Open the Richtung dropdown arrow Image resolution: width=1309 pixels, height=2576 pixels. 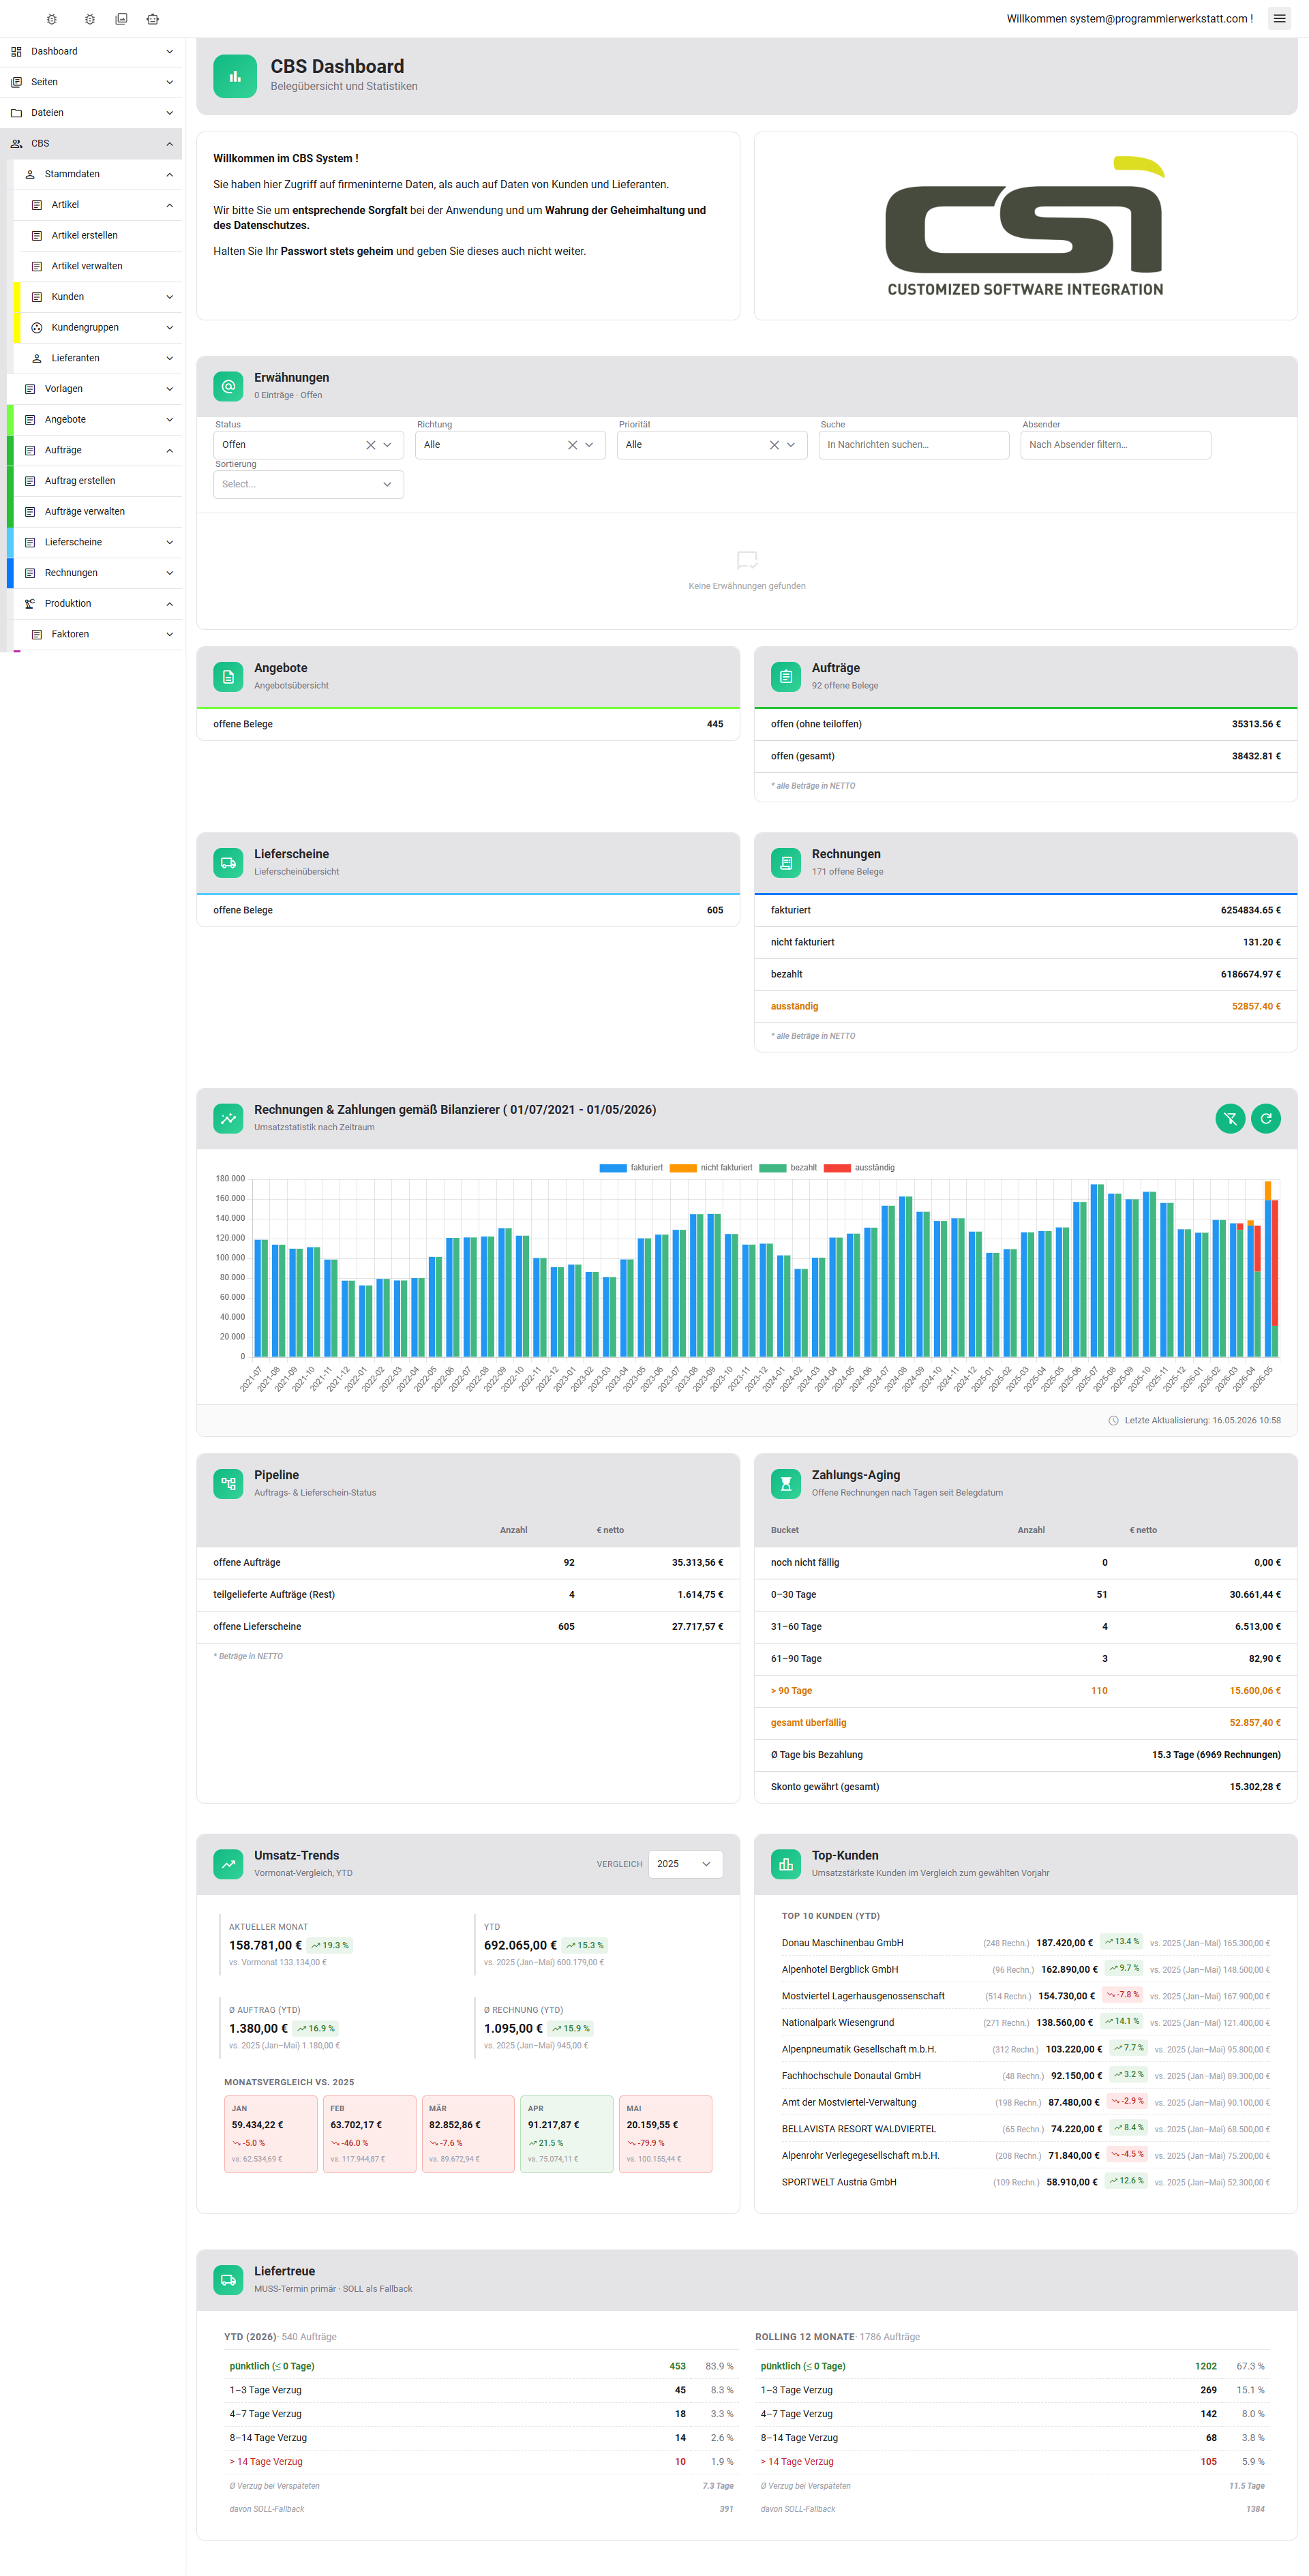pyautogui.click(x=590, y=445)
